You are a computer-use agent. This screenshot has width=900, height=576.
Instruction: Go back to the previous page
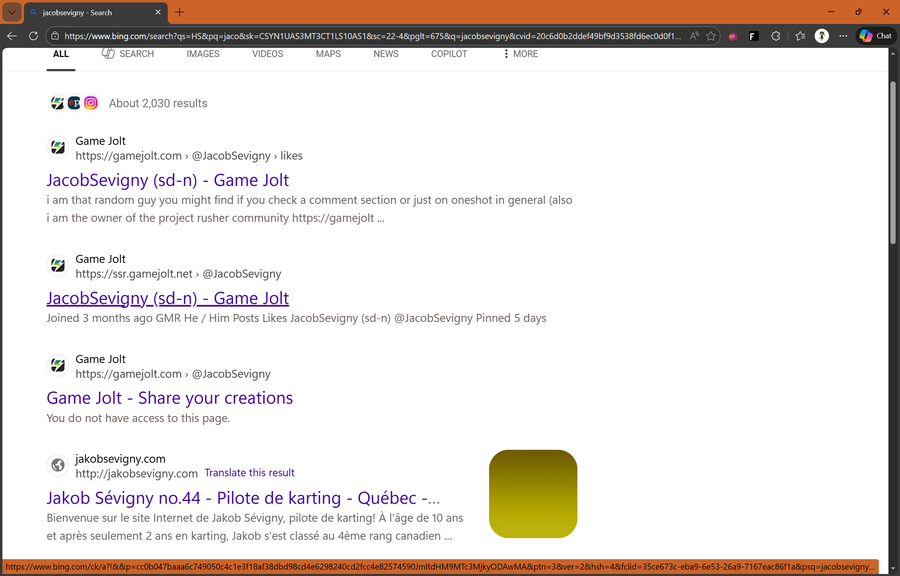(12, 36)
